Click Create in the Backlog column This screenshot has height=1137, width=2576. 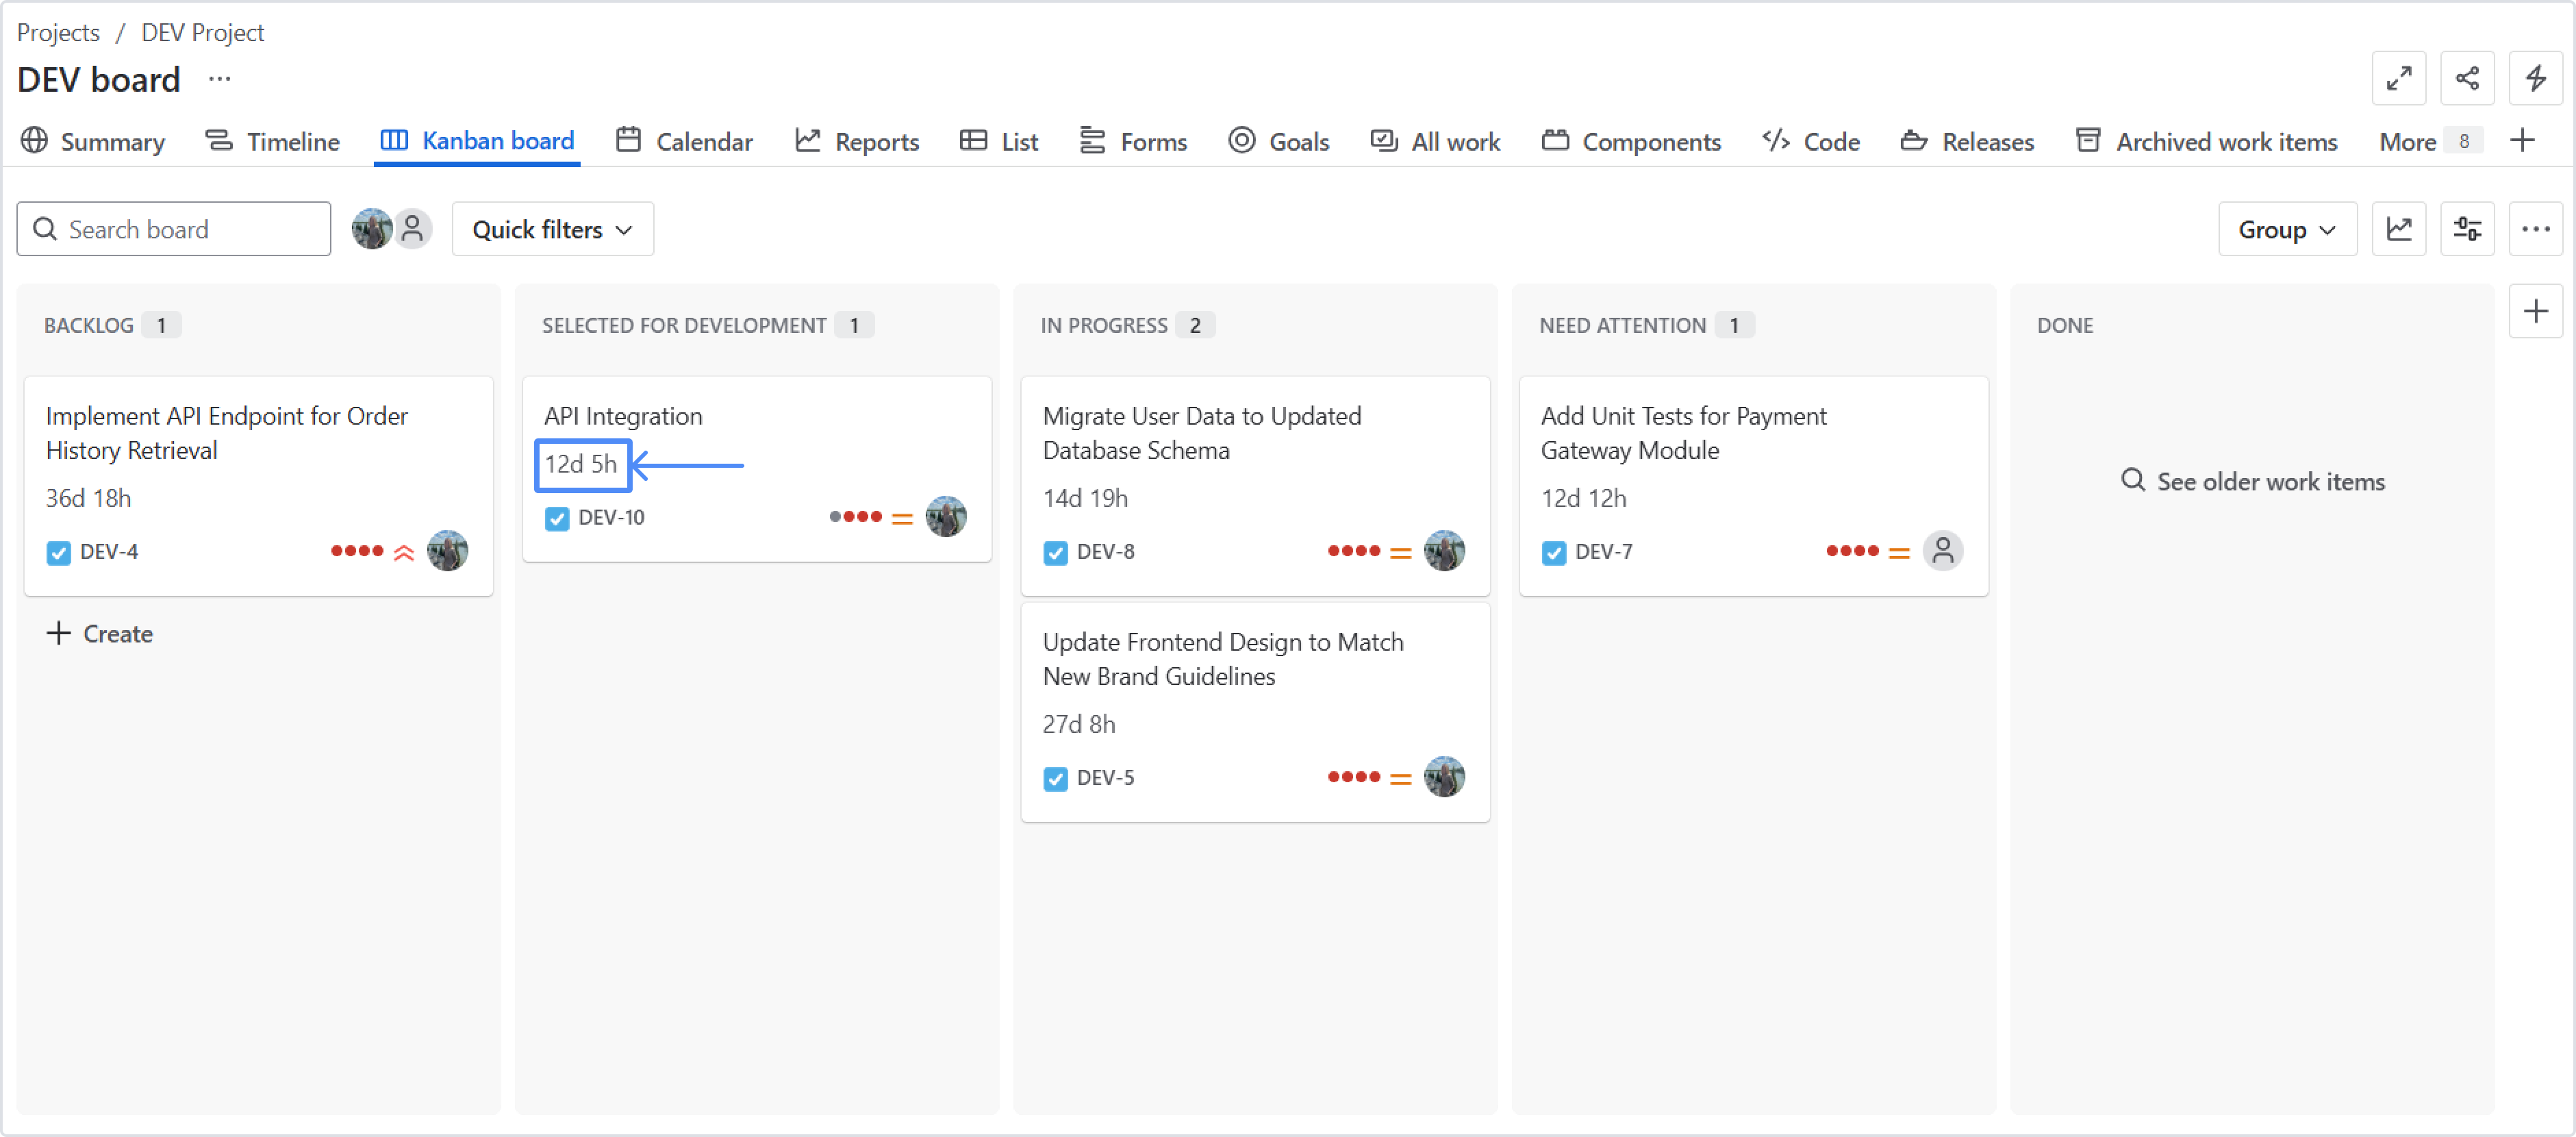pos(100,634)
